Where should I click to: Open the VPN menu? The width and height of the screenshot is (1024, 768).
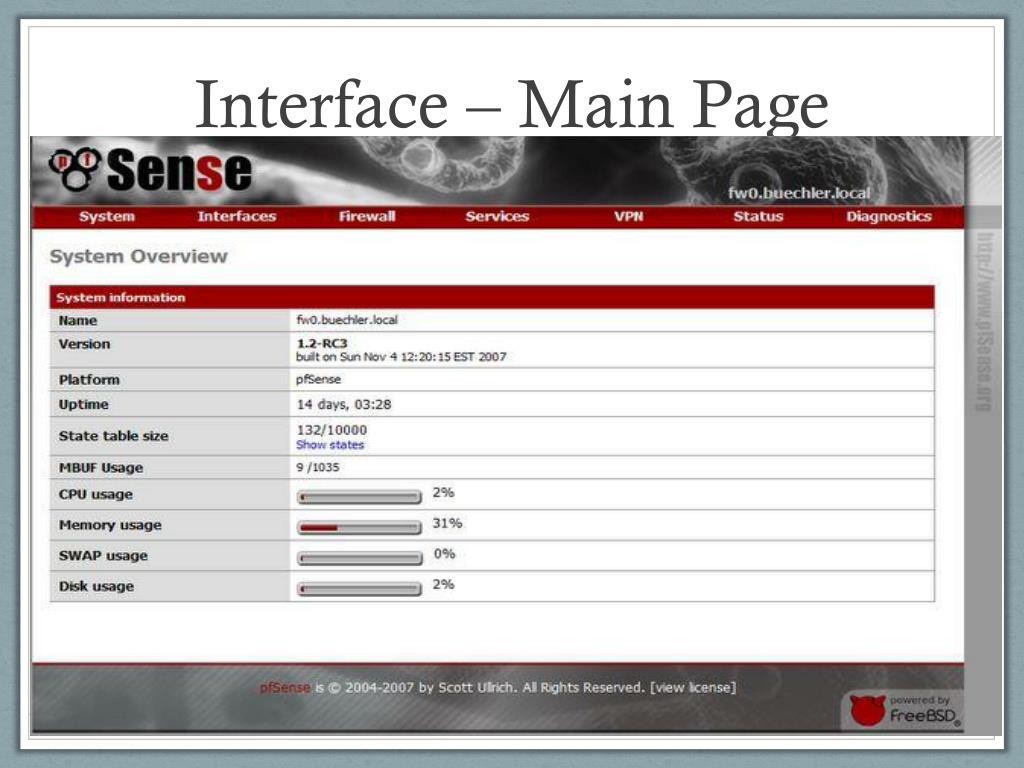(x=628, y=216)
